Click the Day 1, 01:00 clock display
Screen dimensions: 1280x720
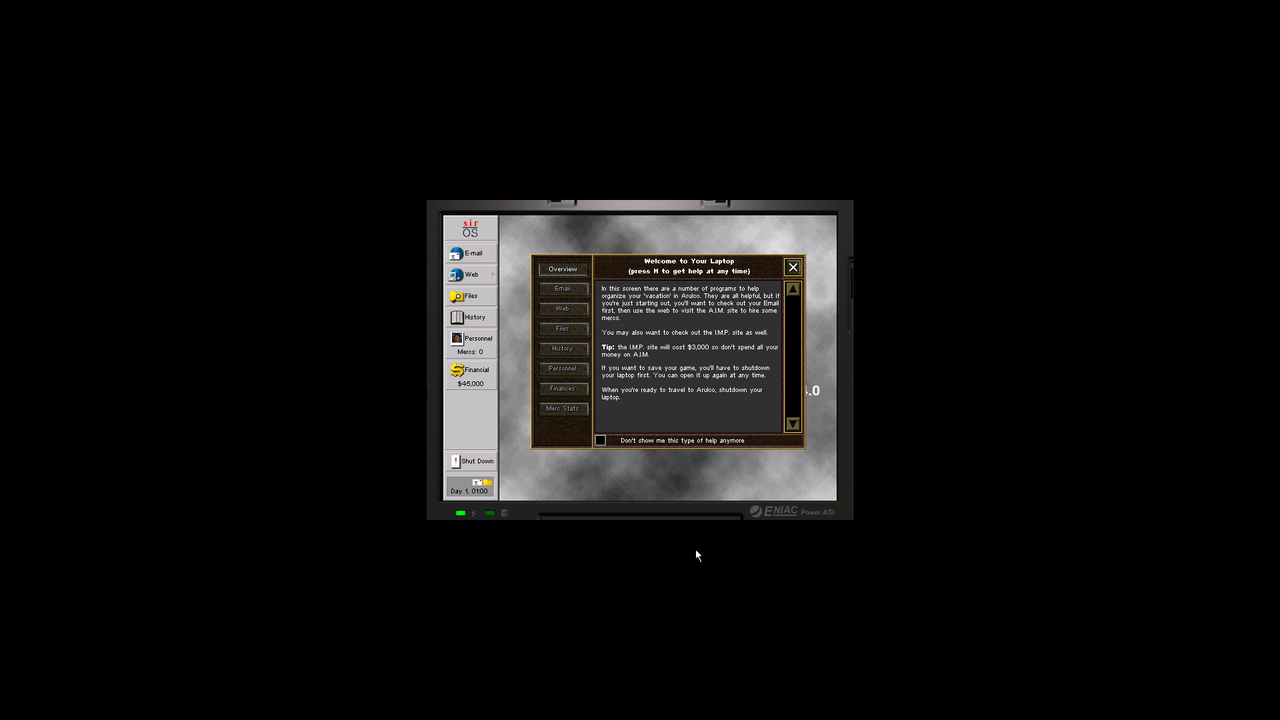click(x=470, y=487)
